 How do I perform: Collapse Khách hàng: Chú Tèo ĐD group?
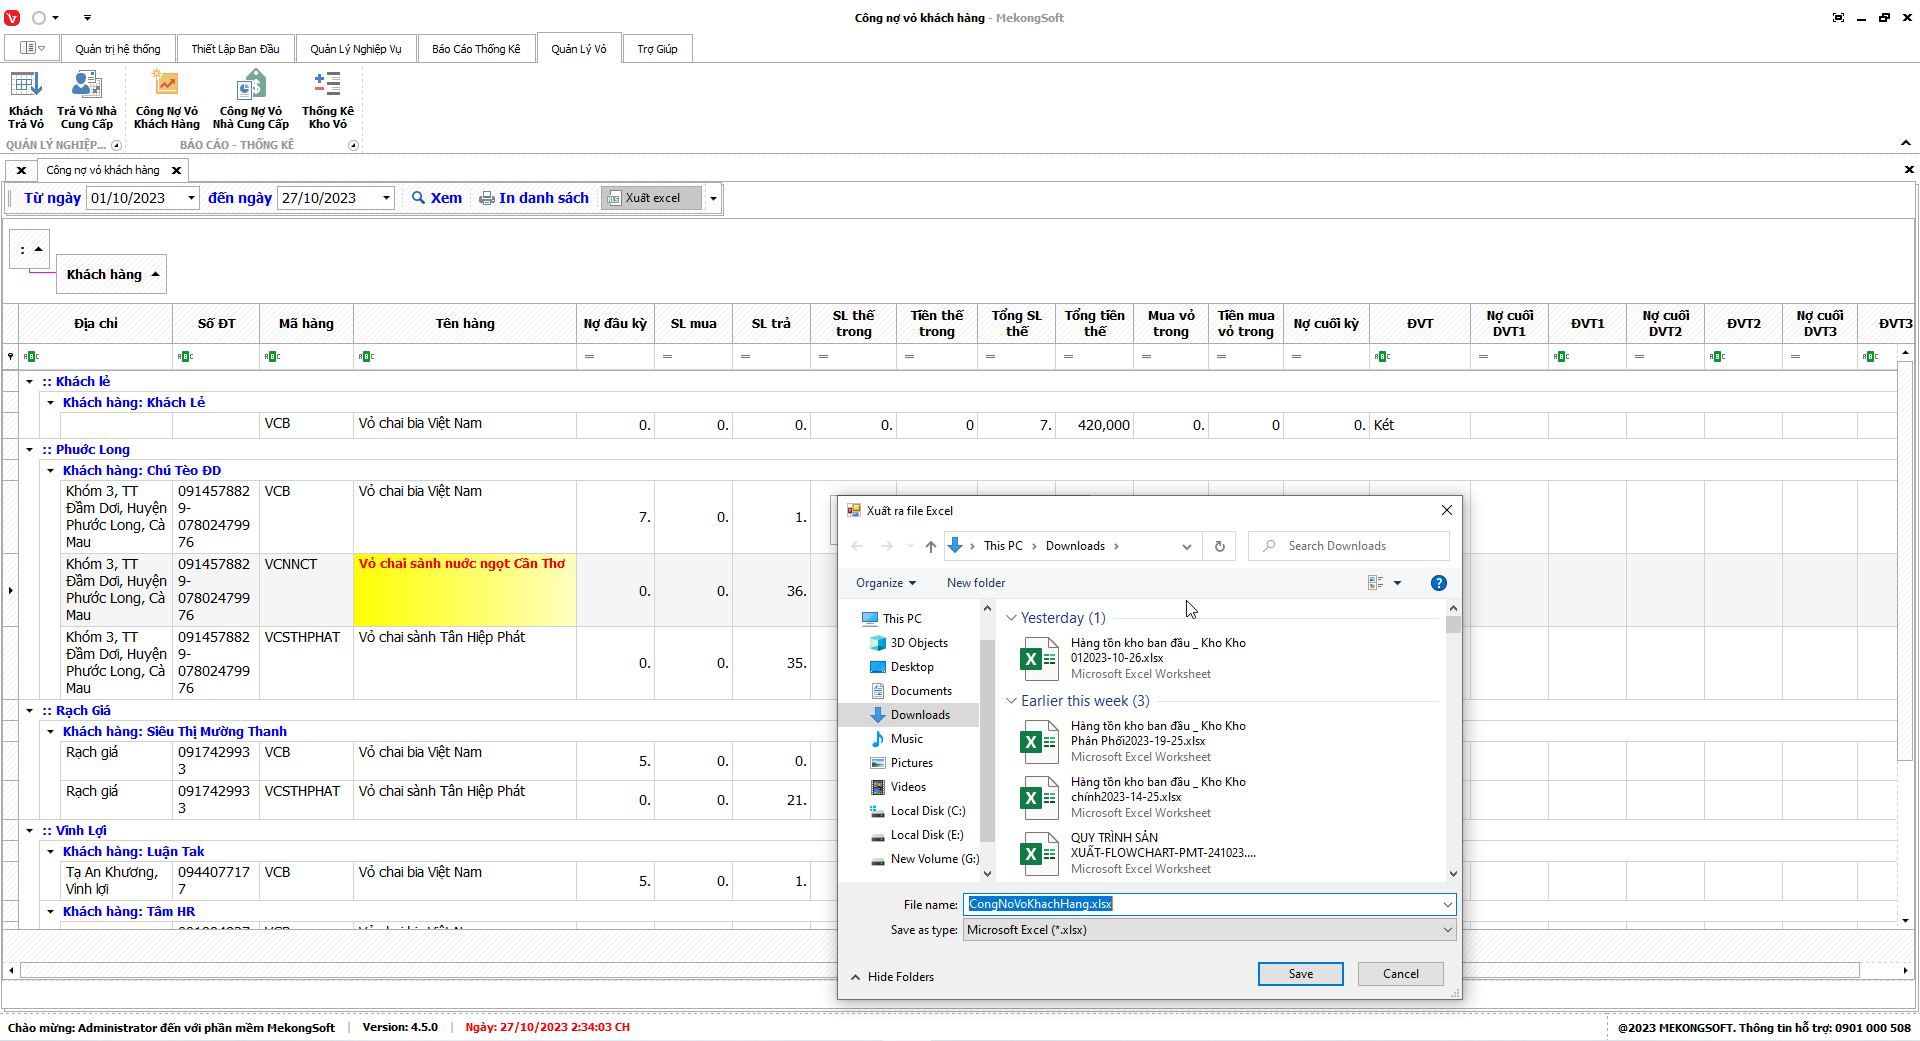[x=51, y=471]
